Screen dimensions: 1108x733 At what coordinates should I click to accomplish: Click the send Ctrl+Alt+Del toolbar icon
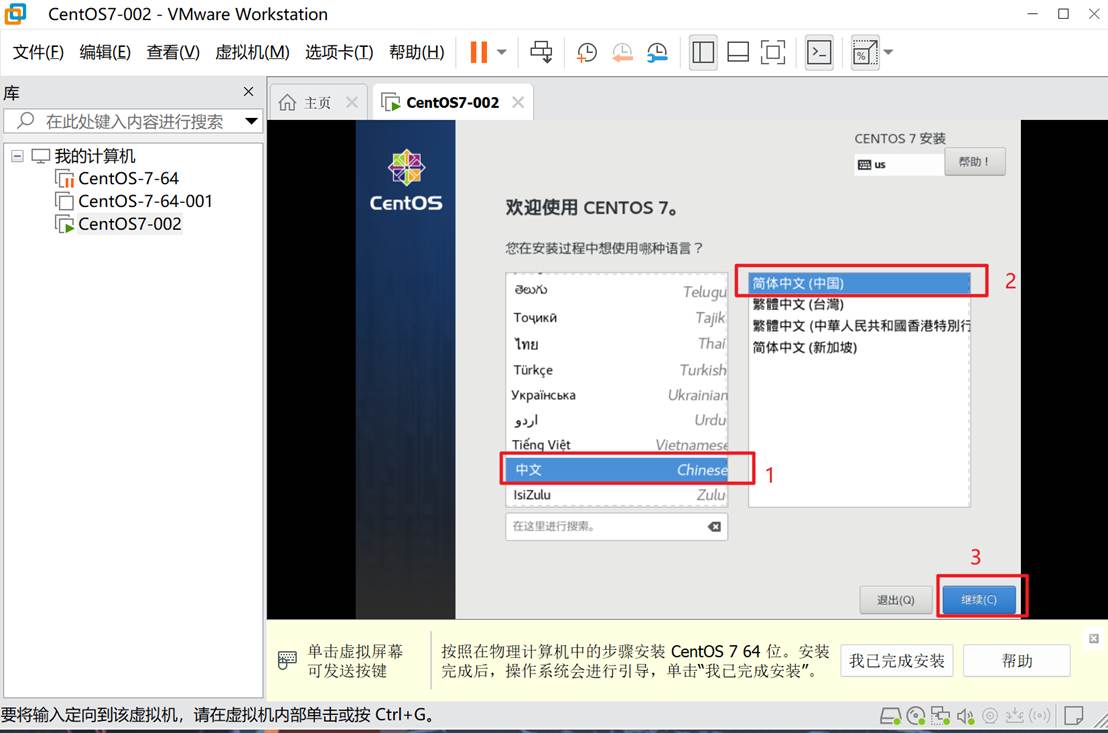(x=541, y=52)
